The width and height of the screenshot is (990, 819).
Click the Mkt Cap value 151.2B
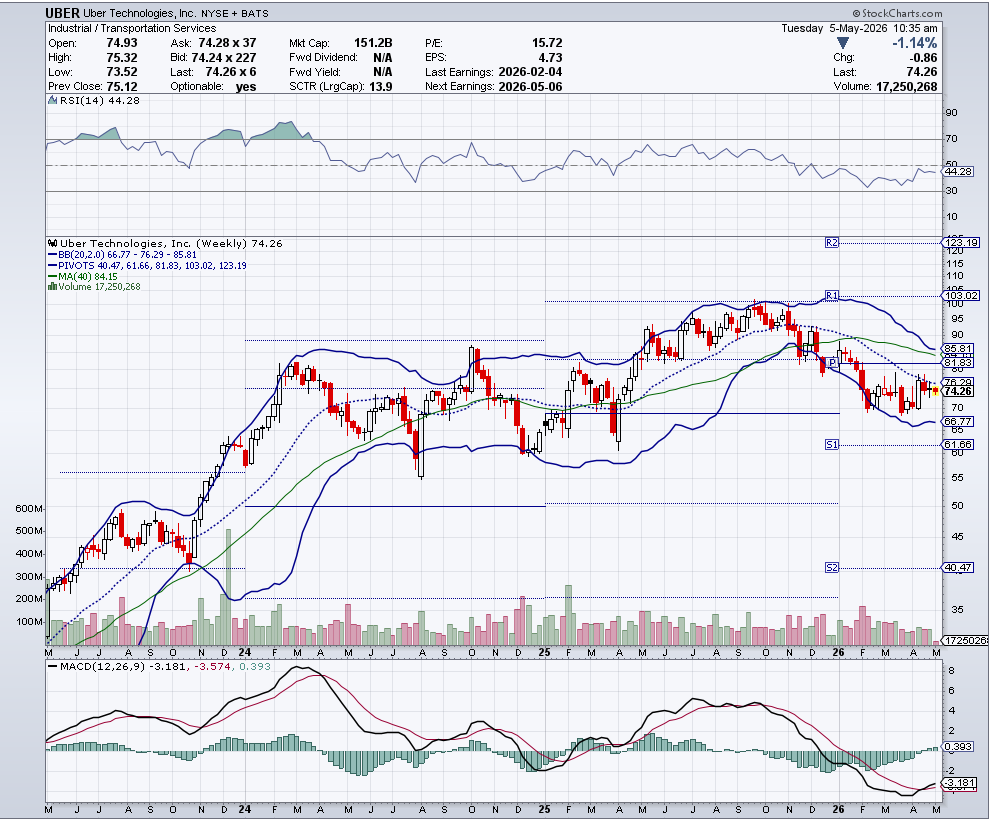[373, 43]
